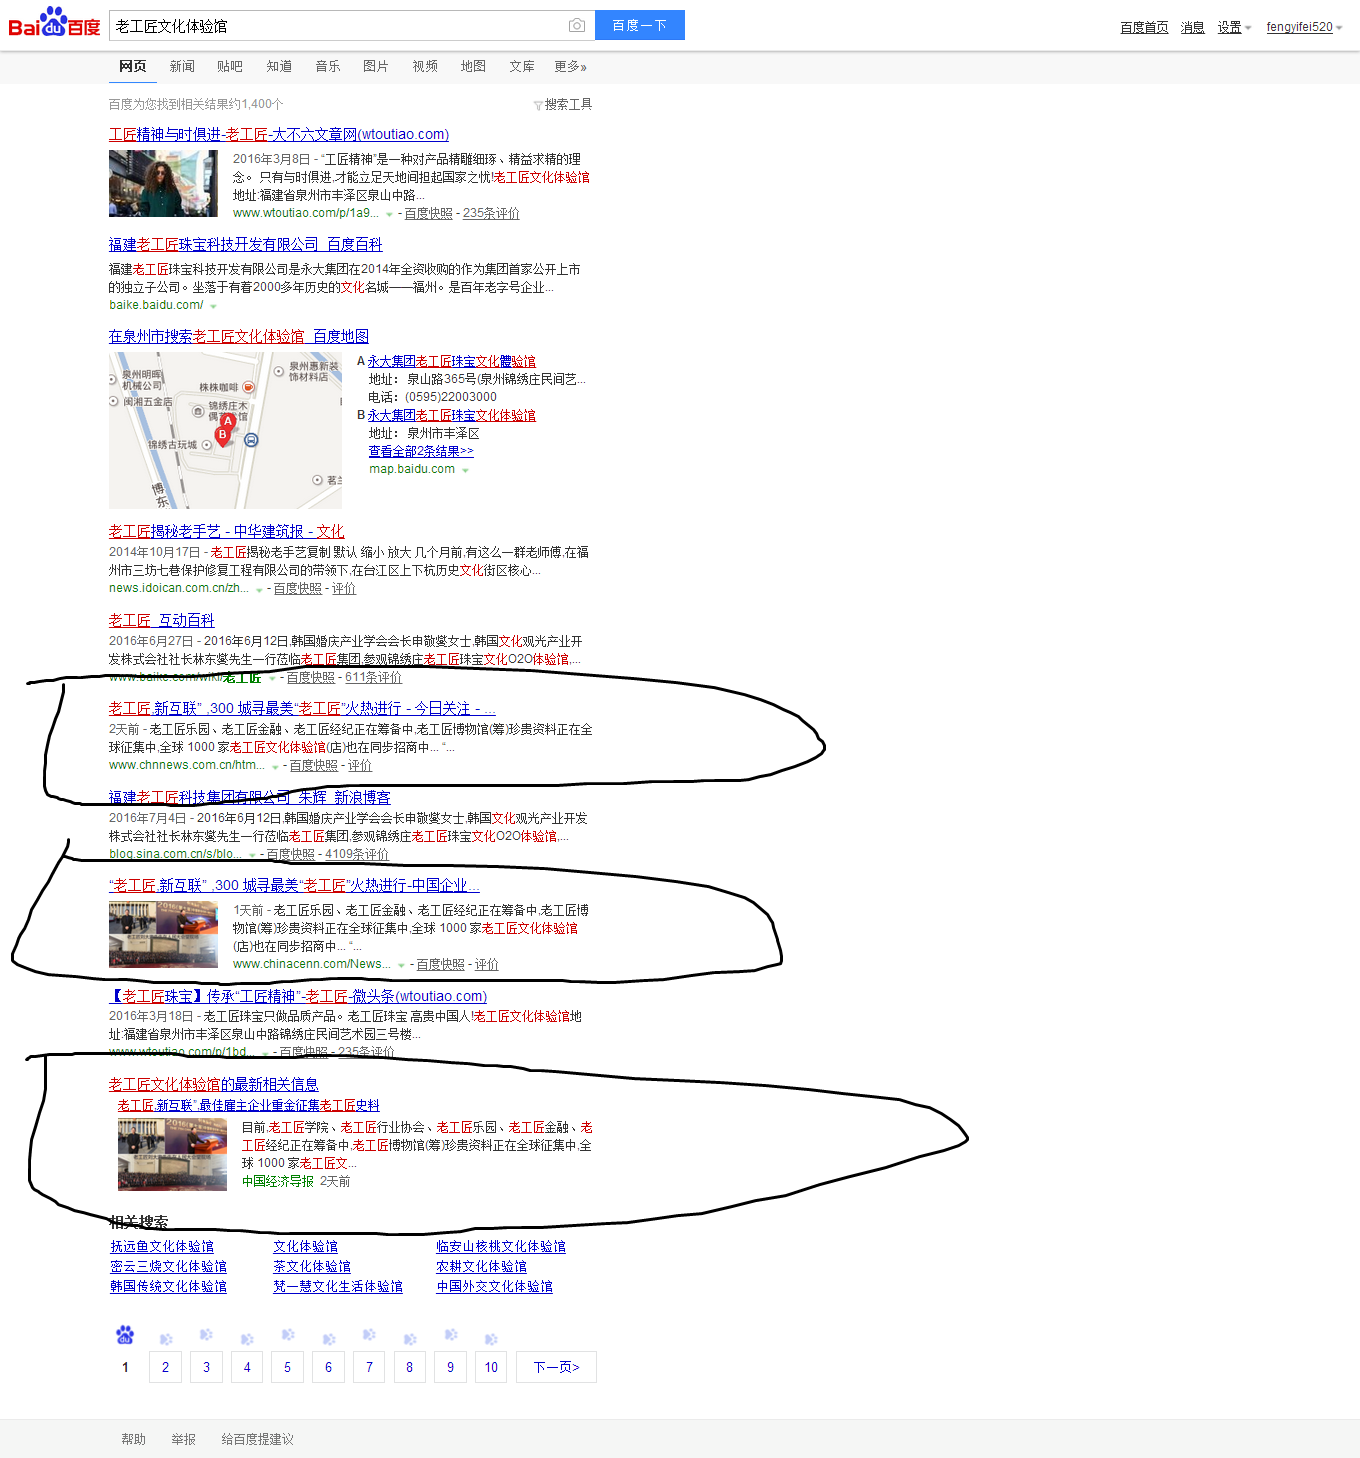Switch to 音乐 tab
Viewport: 1360px width, 1458px height.
[328, 66]
